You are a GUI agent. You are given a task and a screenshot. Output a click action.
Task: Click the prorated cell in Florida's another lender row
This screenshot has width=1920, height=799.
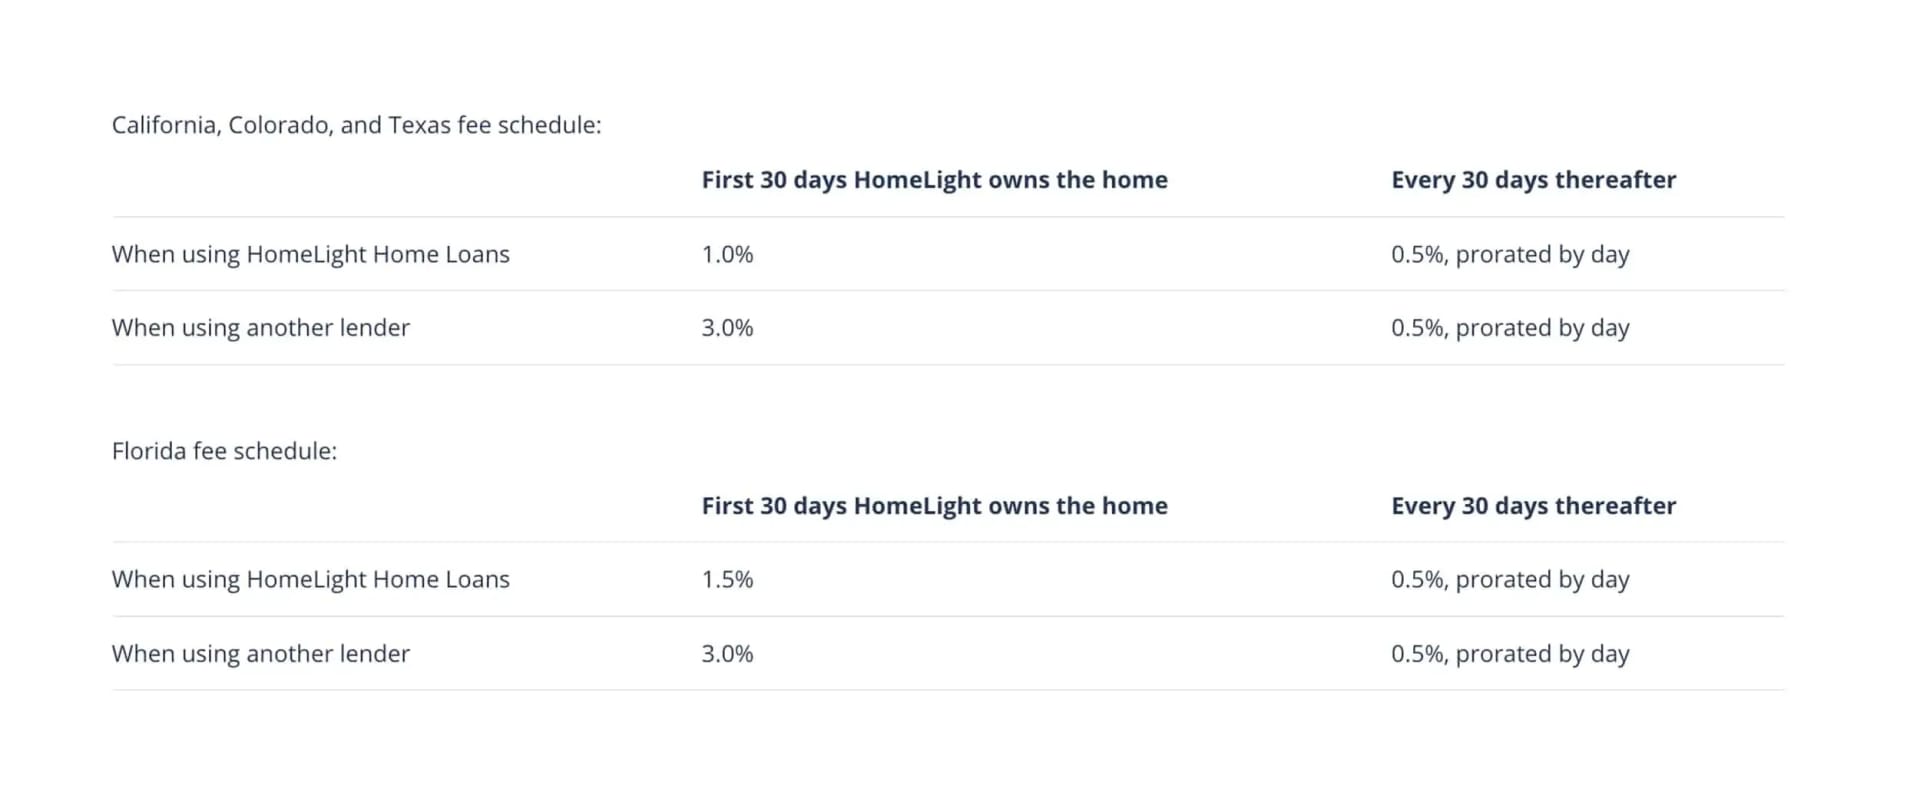pyautogui.click(x=1510, y=653)
